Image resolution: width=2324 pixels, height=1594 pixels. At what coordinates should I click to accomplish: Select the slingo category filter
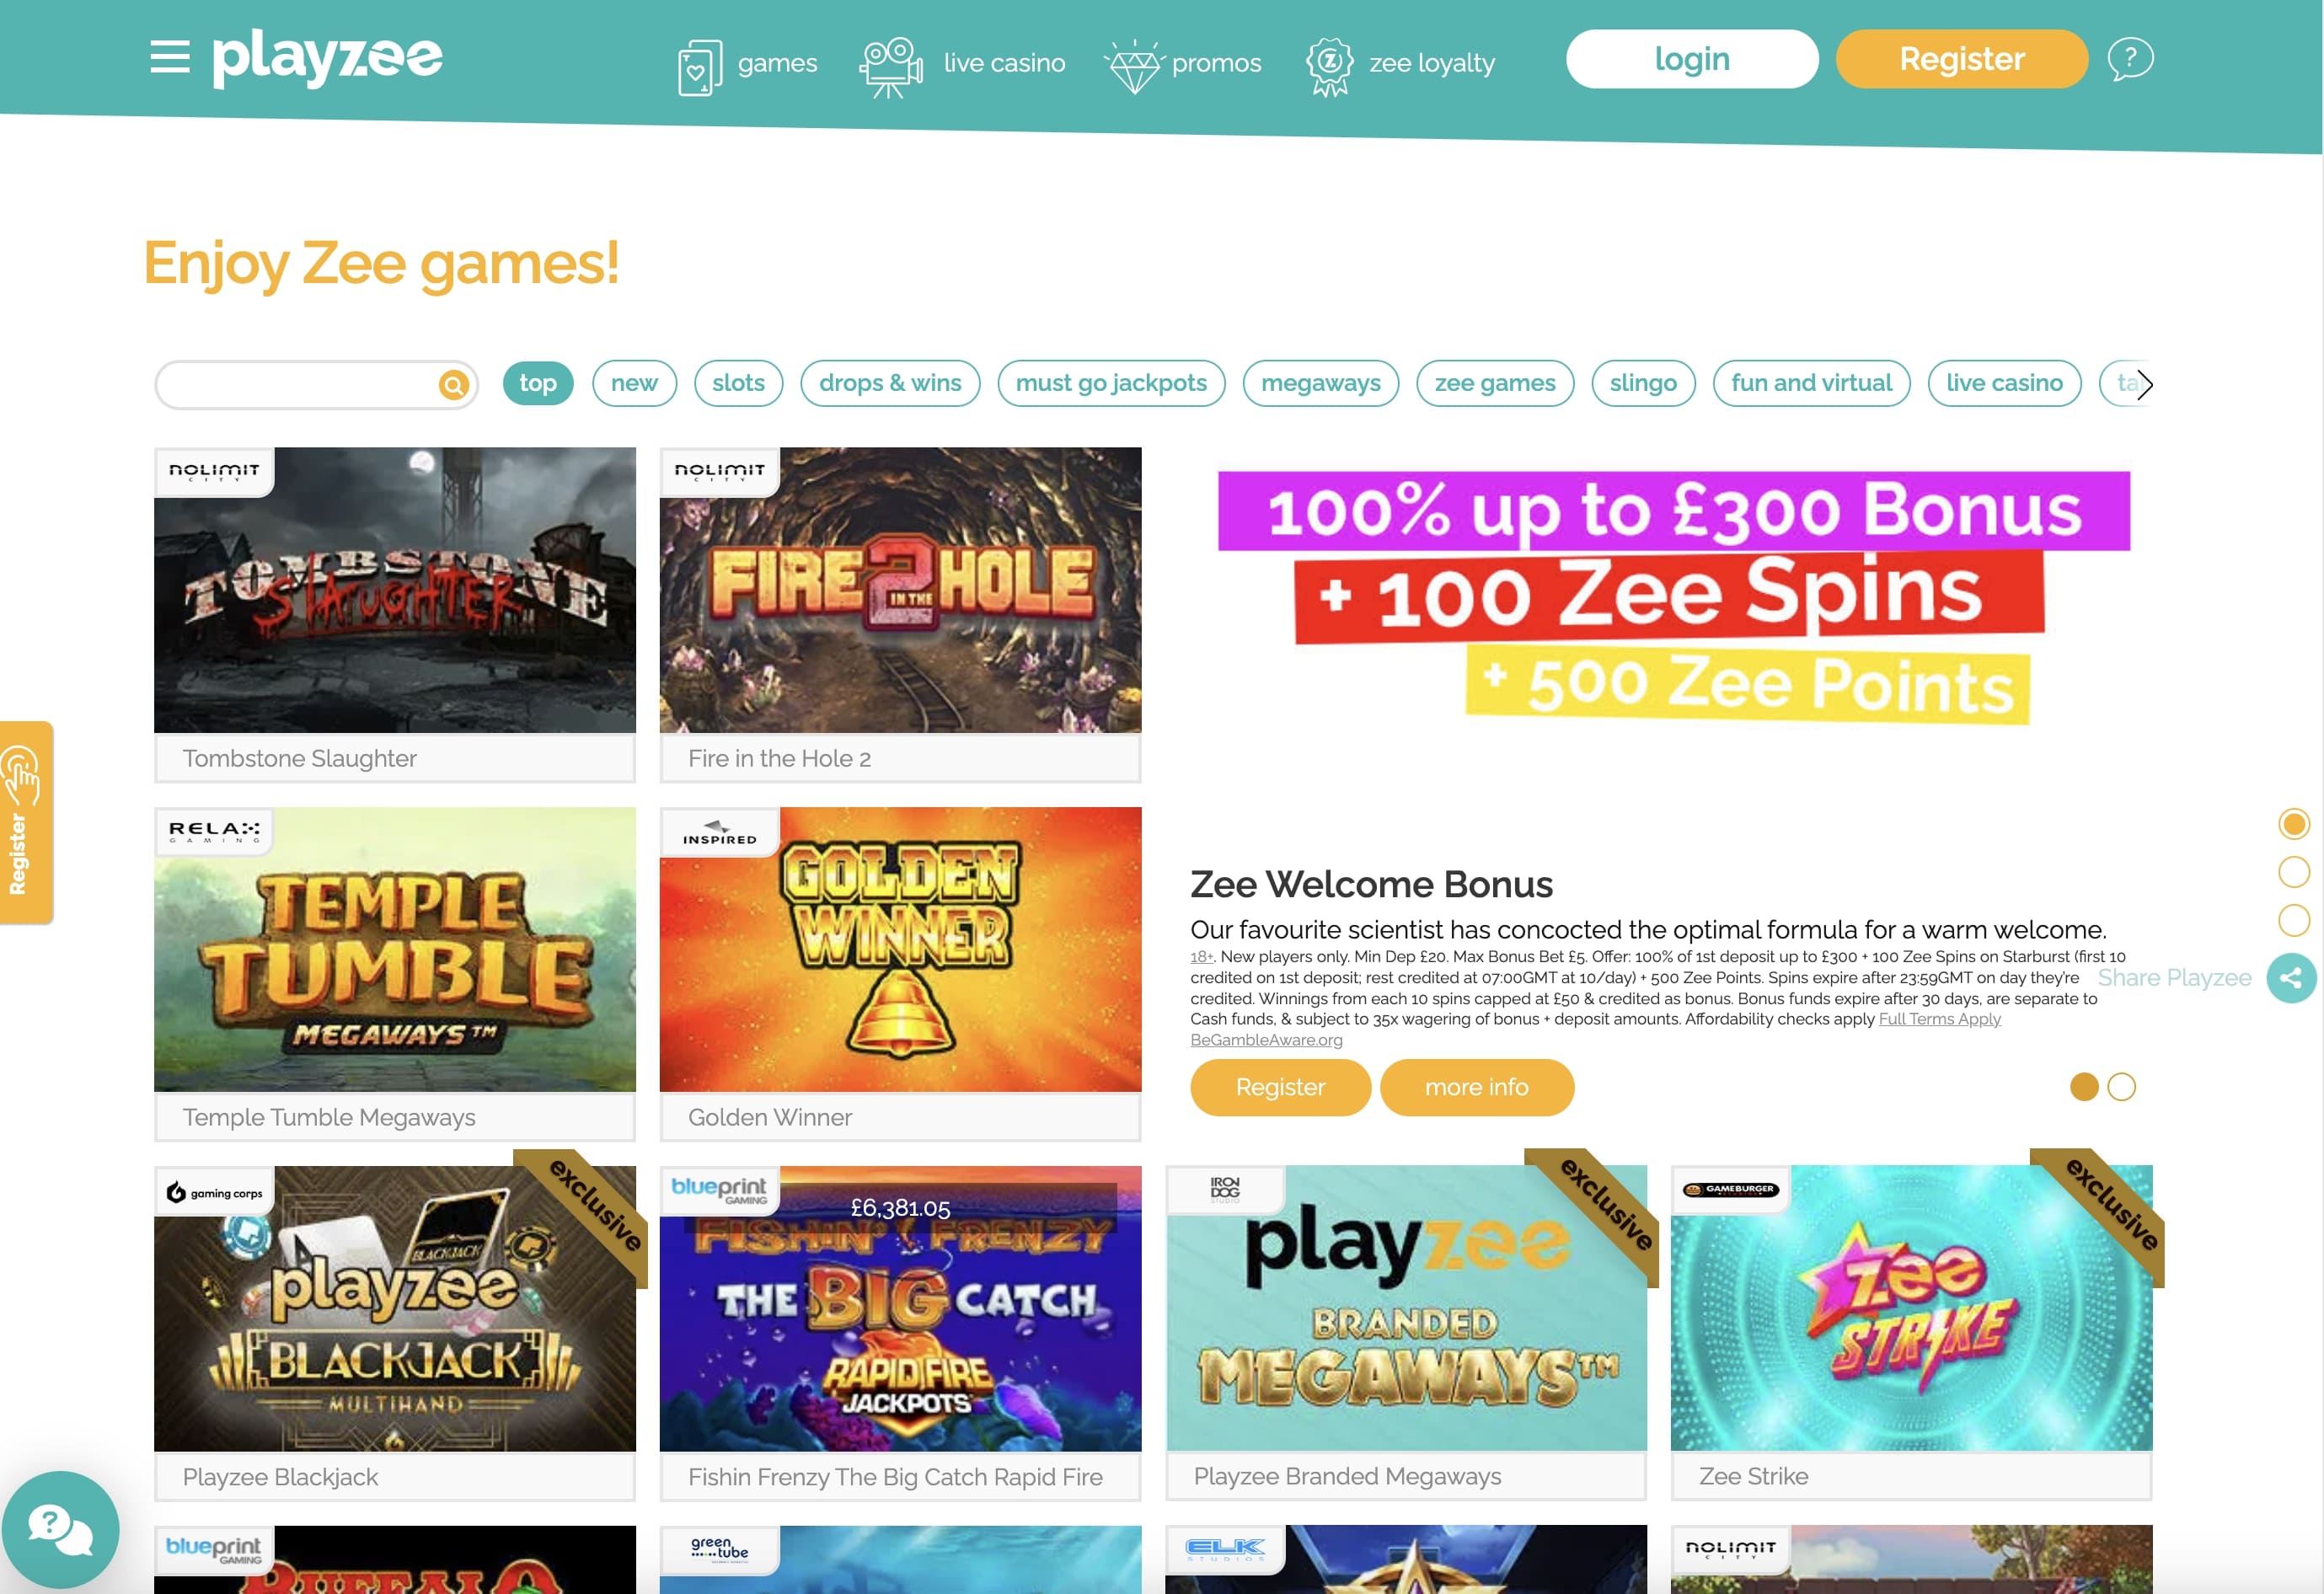click(1643, 383)
